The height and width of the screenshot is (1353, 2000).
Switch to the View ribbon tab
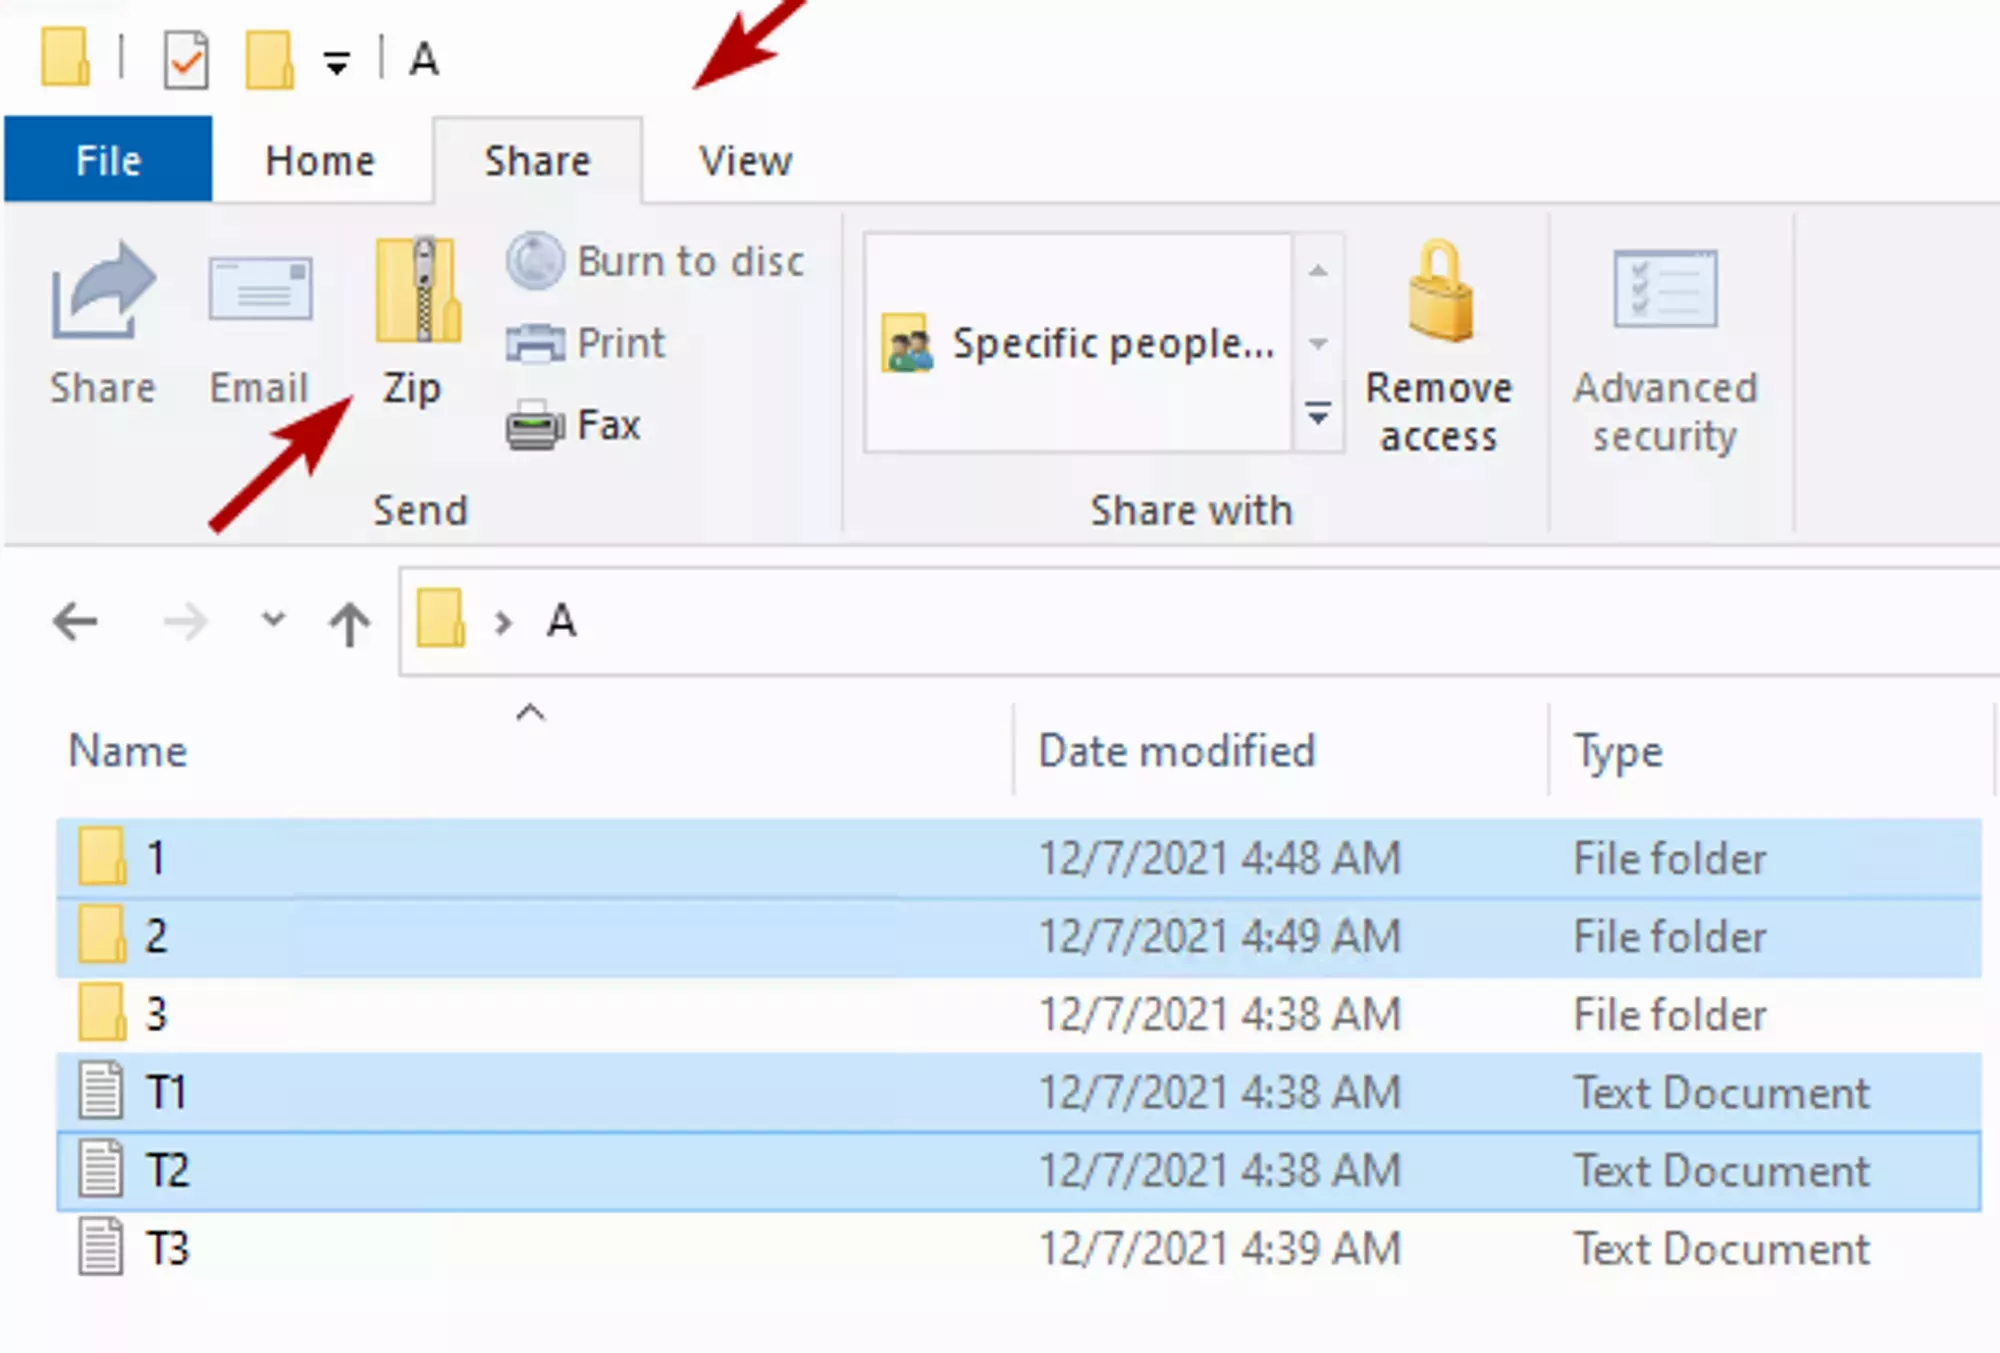[x=746, y=160]
